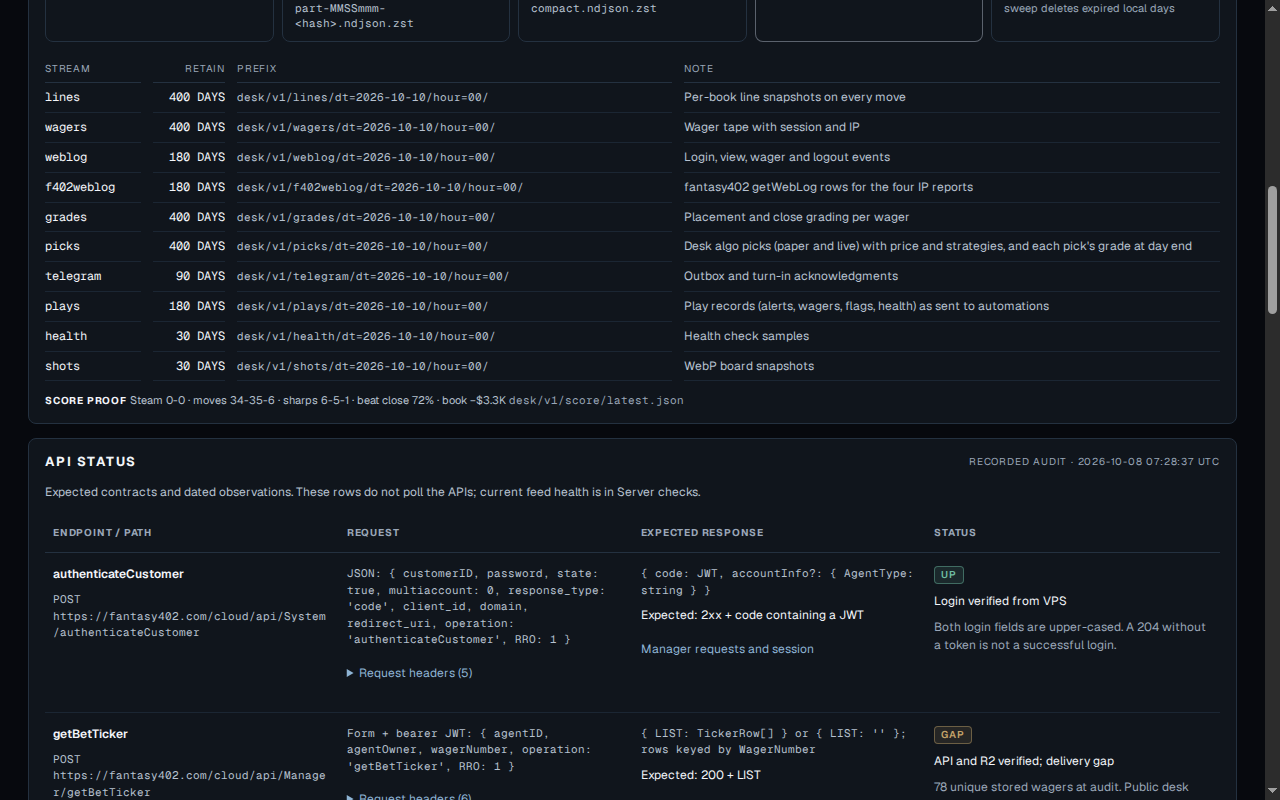
Task: Click the desk/v1/plays prefix path
Action: 362,306
